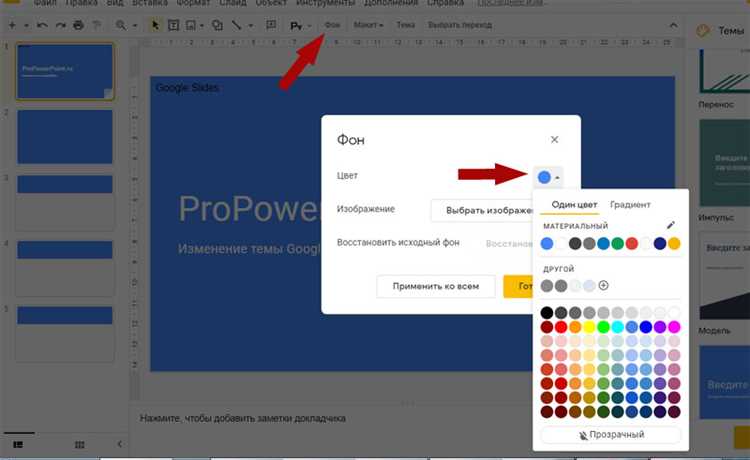The height and width of the screenshot is (460, 750).
Task: Open the Справка menu
Action: click(x=445, y=3)
